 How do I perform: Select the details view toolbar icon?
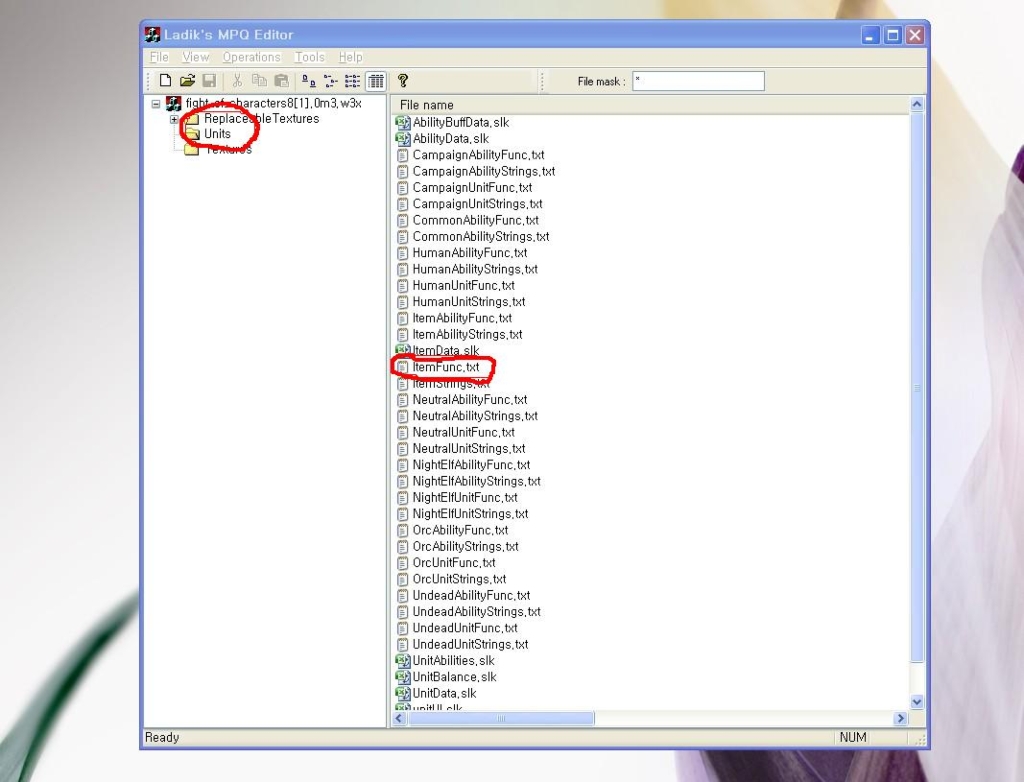pyautogui.click(x=376, y=81)
